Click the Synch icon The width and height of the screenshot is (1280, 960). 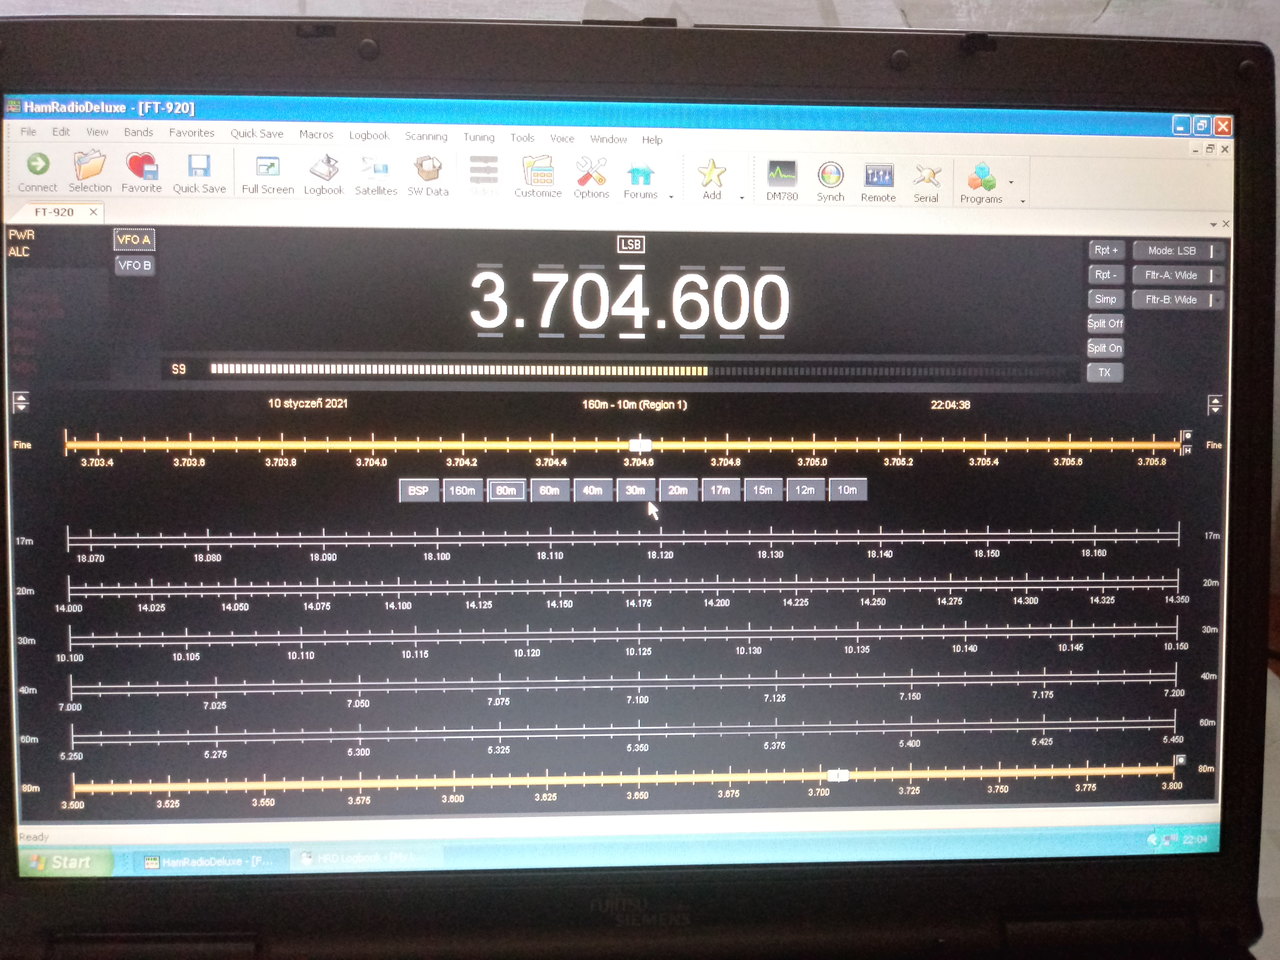click(830, 180)
